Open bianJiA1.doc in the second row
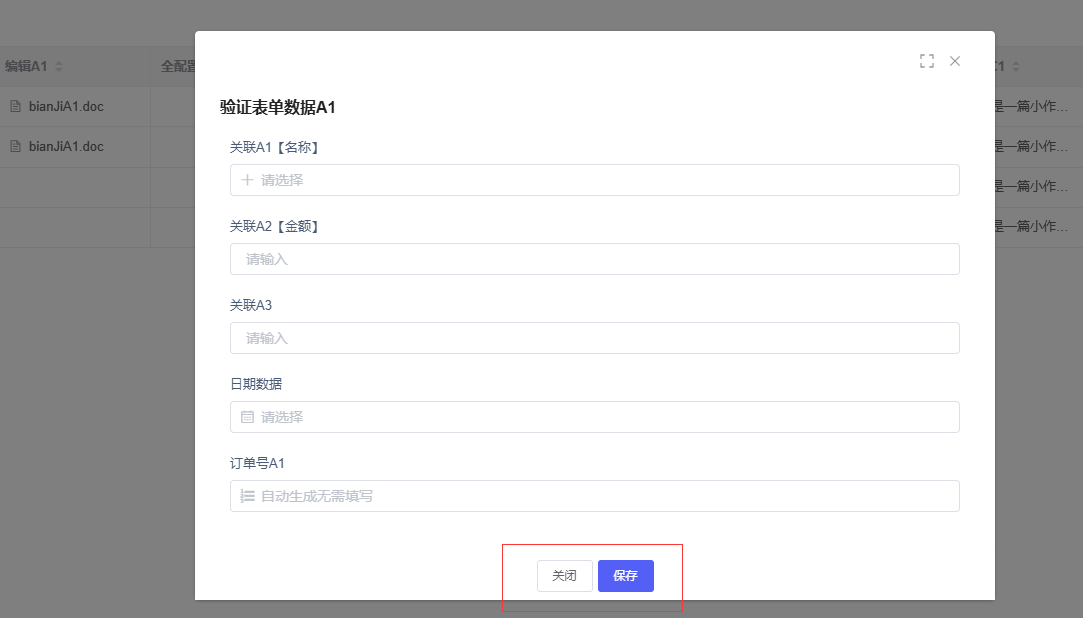Screen dimensions: 1083x618 pos(66,146)
